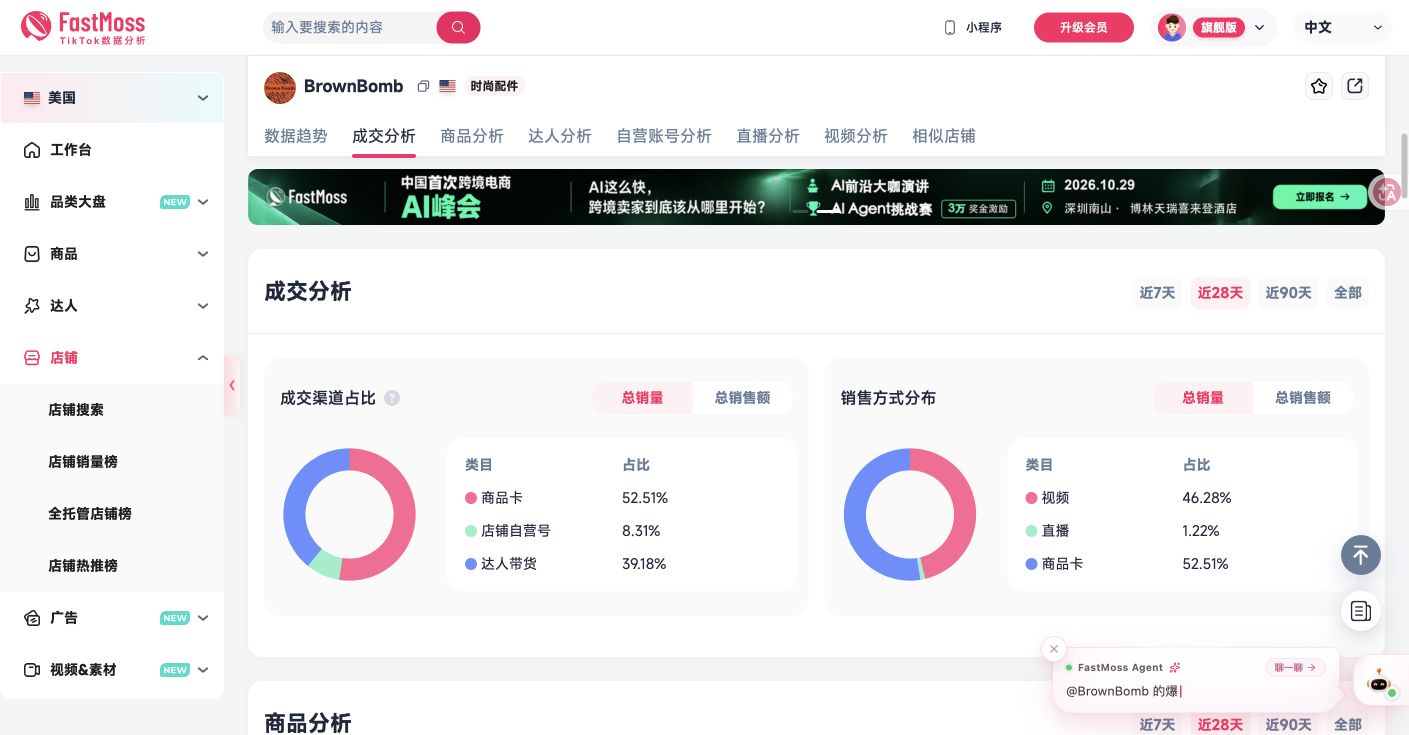The image size is (1409, 735).
Task: Click the pink 视频 legend dot
Action: click(1031, 498)
